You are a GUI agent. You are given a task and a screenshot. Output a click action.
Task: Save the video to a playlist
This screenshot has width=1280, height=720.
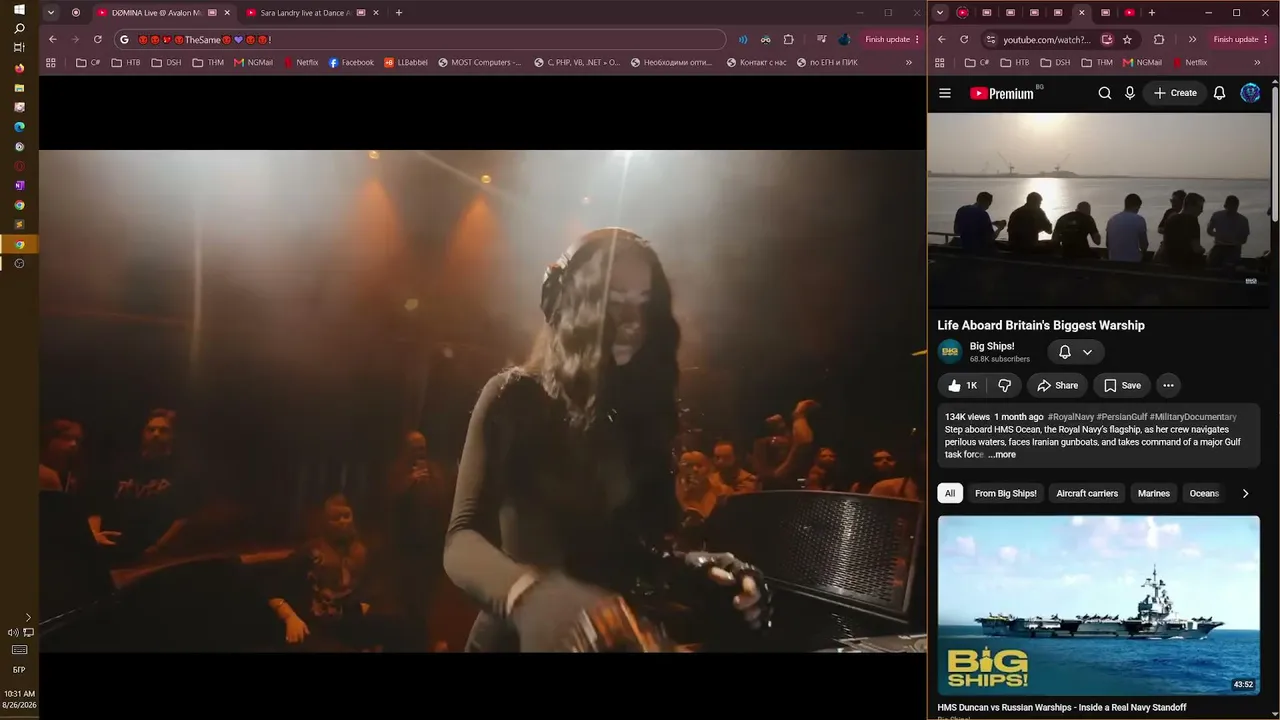click(x=1122, y=385)
